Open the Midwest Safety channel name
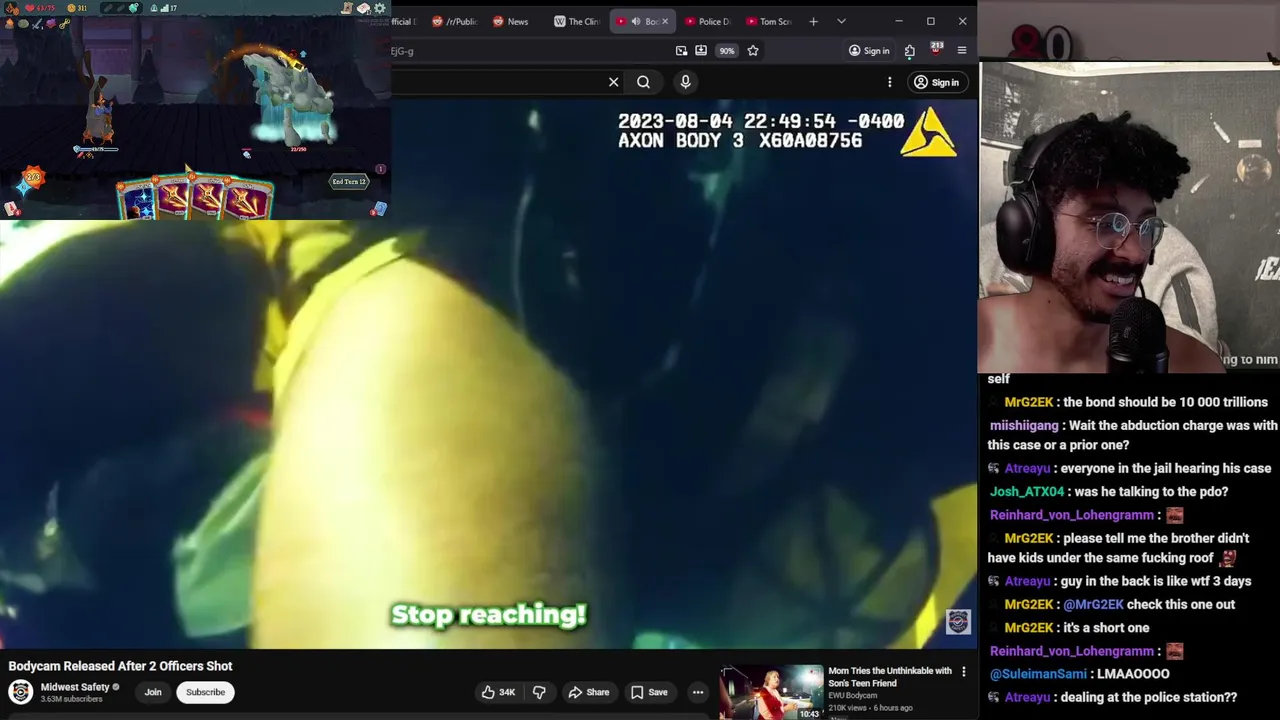Viewport: 1280px width, 720px height. [75, 687]
